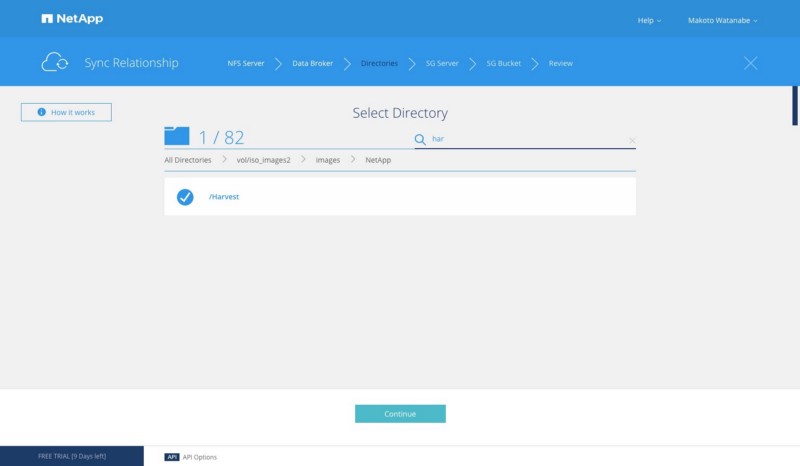This screenshot has height=466, width=800.
Task: Open the /Harvest directory link
Action: (x=224, y=197)
